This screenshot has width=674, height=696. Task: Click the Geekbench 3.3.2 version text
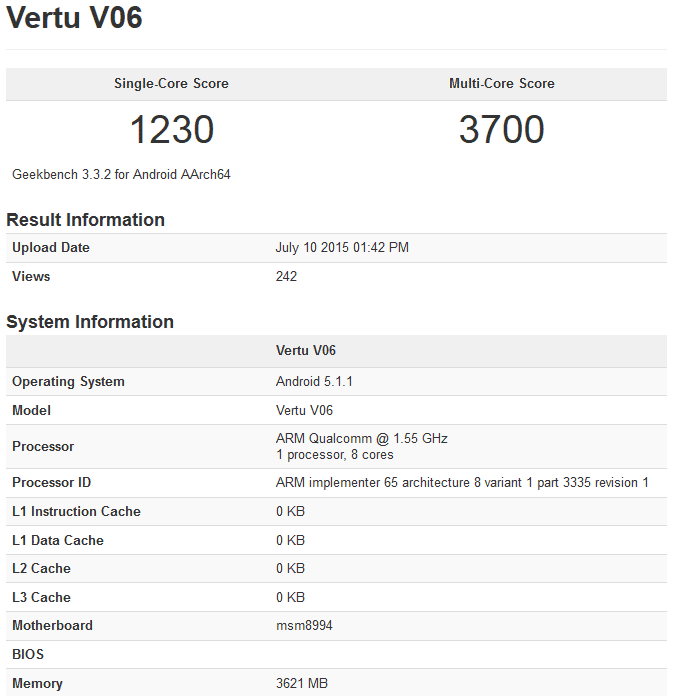click(x=121, y=174)
